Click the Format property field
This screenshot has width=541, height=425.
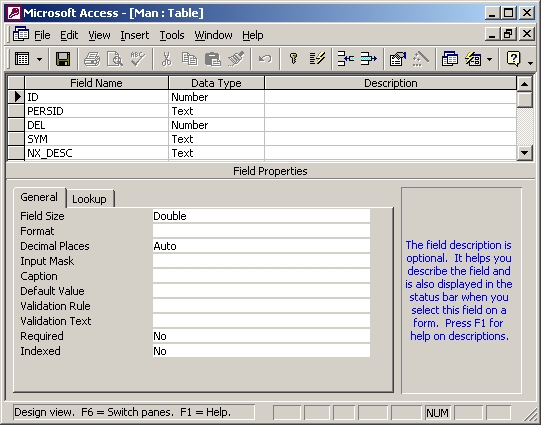(x=261, y=231)
